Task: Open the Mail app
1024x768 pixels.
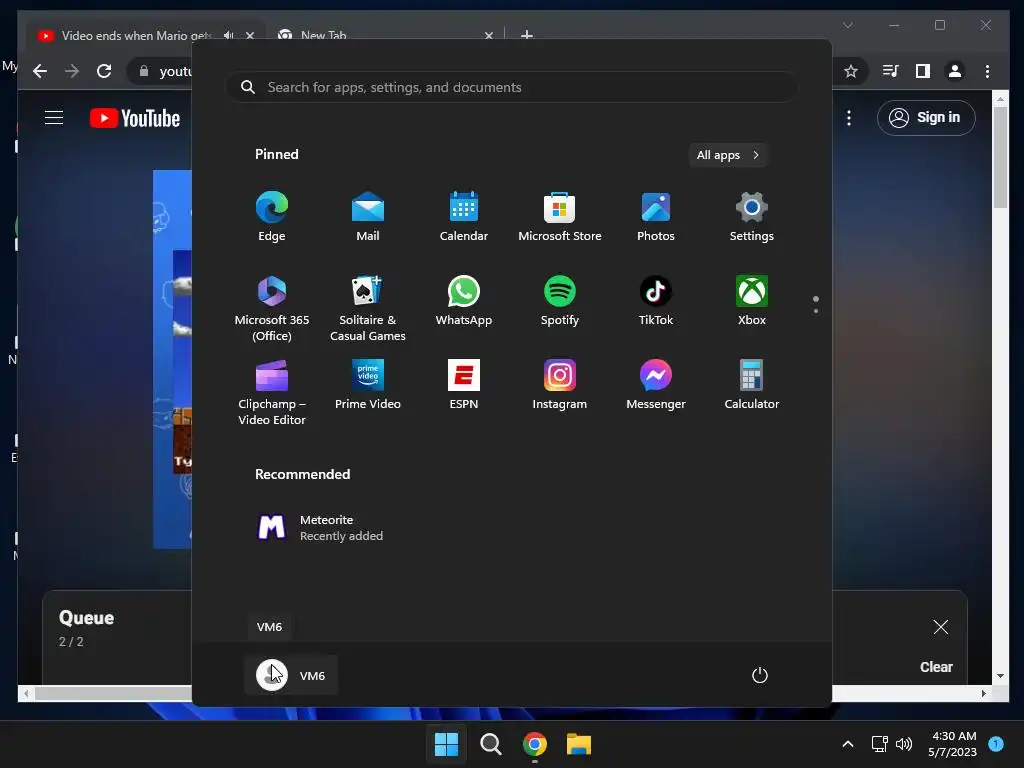Action: [368, 216]
